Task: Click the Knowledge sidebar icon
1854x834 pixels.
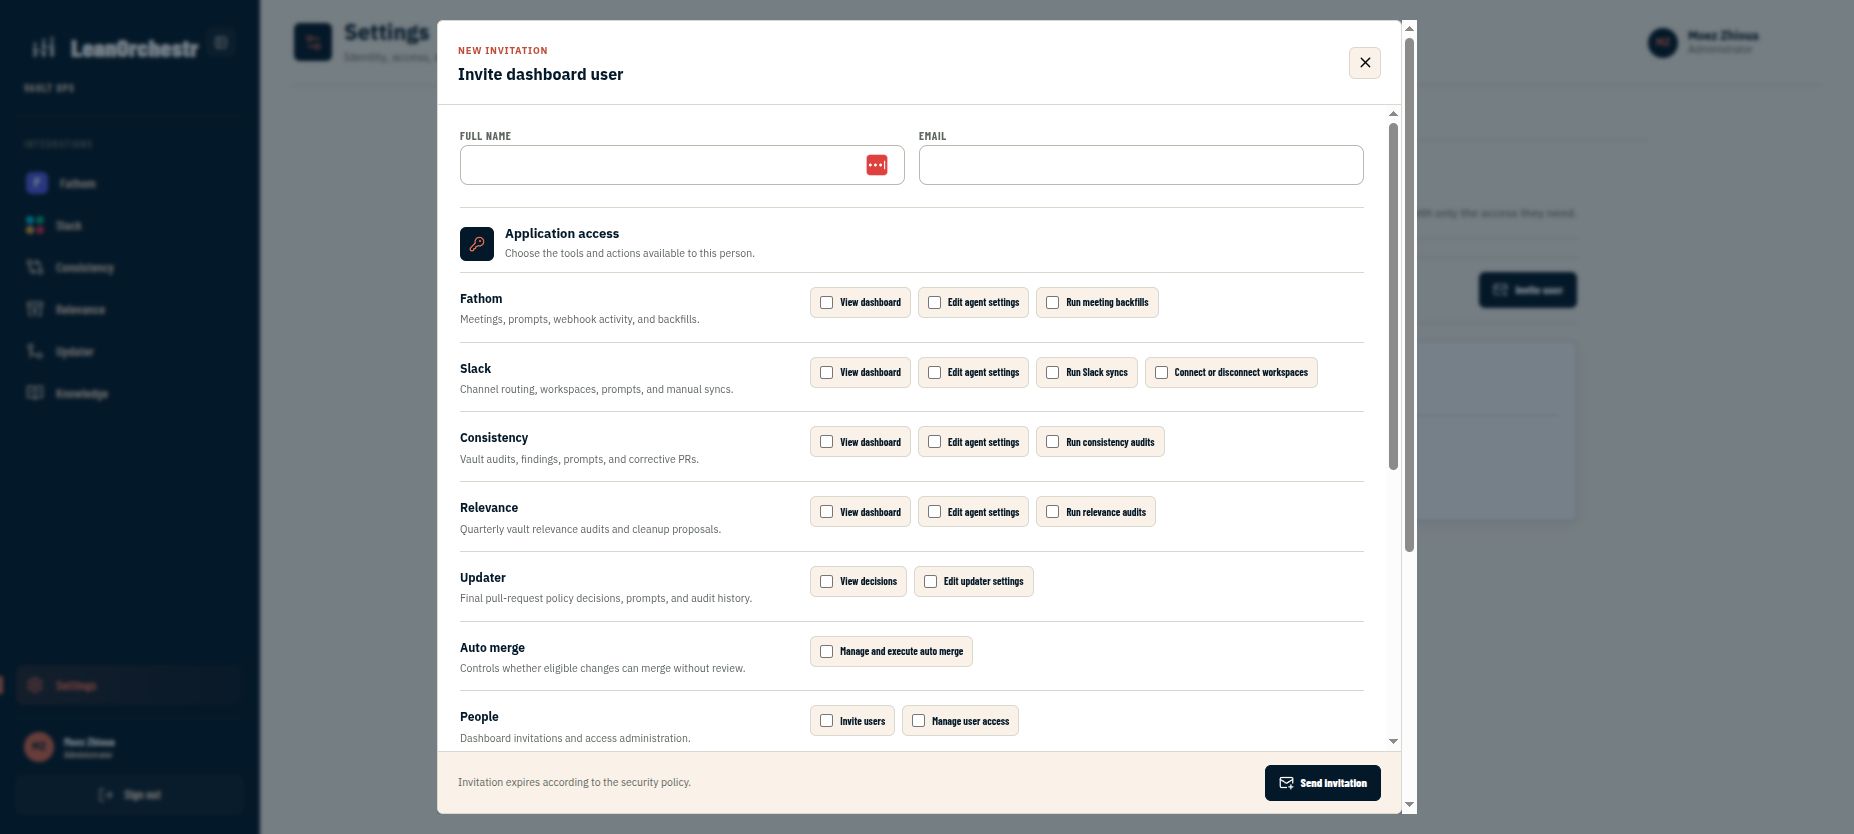Action: 36,393
